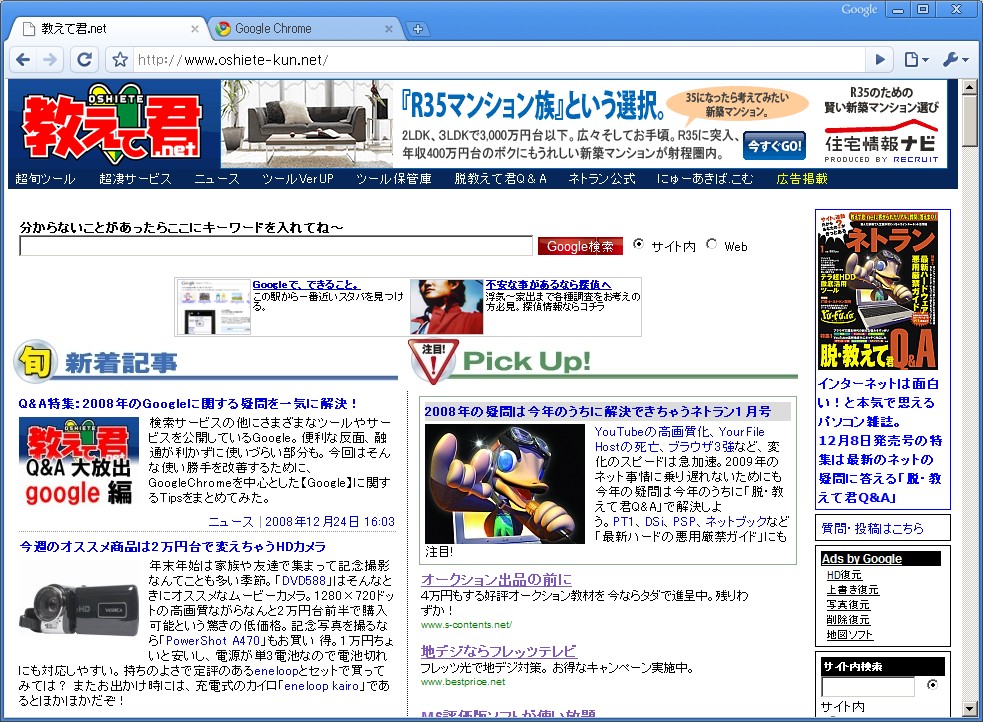This screenshot has height=722, width=983.
Task: Open にゅーあきば.こむ in the navigation bar
Action: (705, 179)
